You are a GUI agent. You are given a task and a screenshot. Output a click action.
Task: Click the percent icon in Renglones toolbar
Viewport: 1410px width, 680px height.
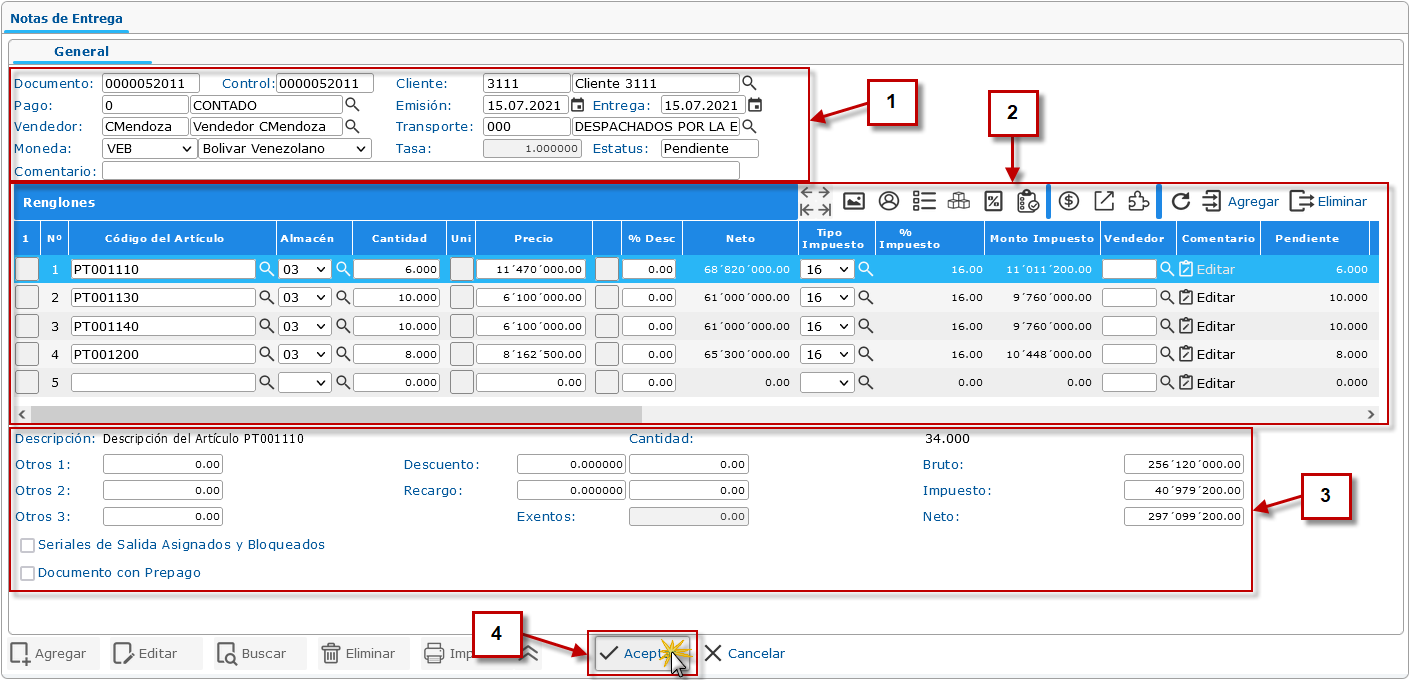click(993, 201)
